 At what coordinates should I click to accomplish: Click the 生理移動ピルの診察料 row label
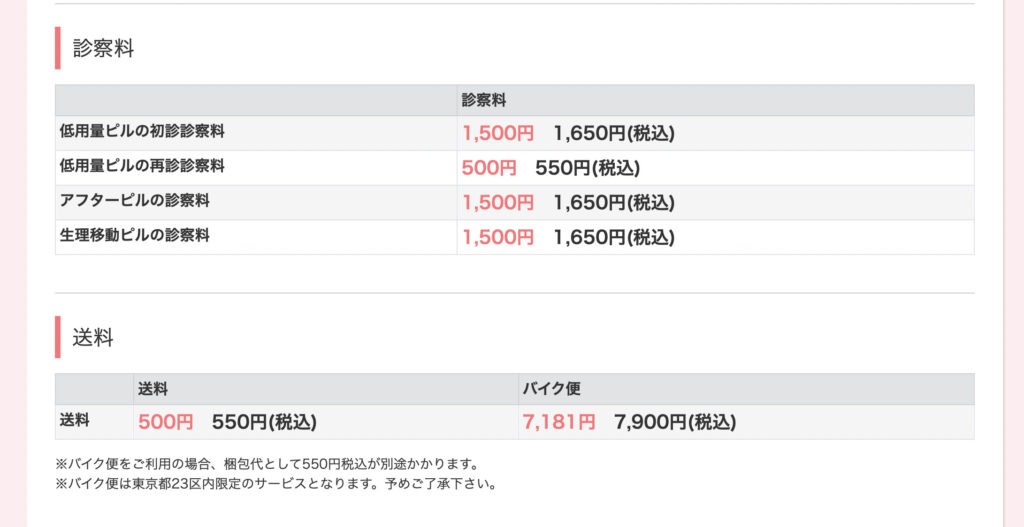(134, 236)
